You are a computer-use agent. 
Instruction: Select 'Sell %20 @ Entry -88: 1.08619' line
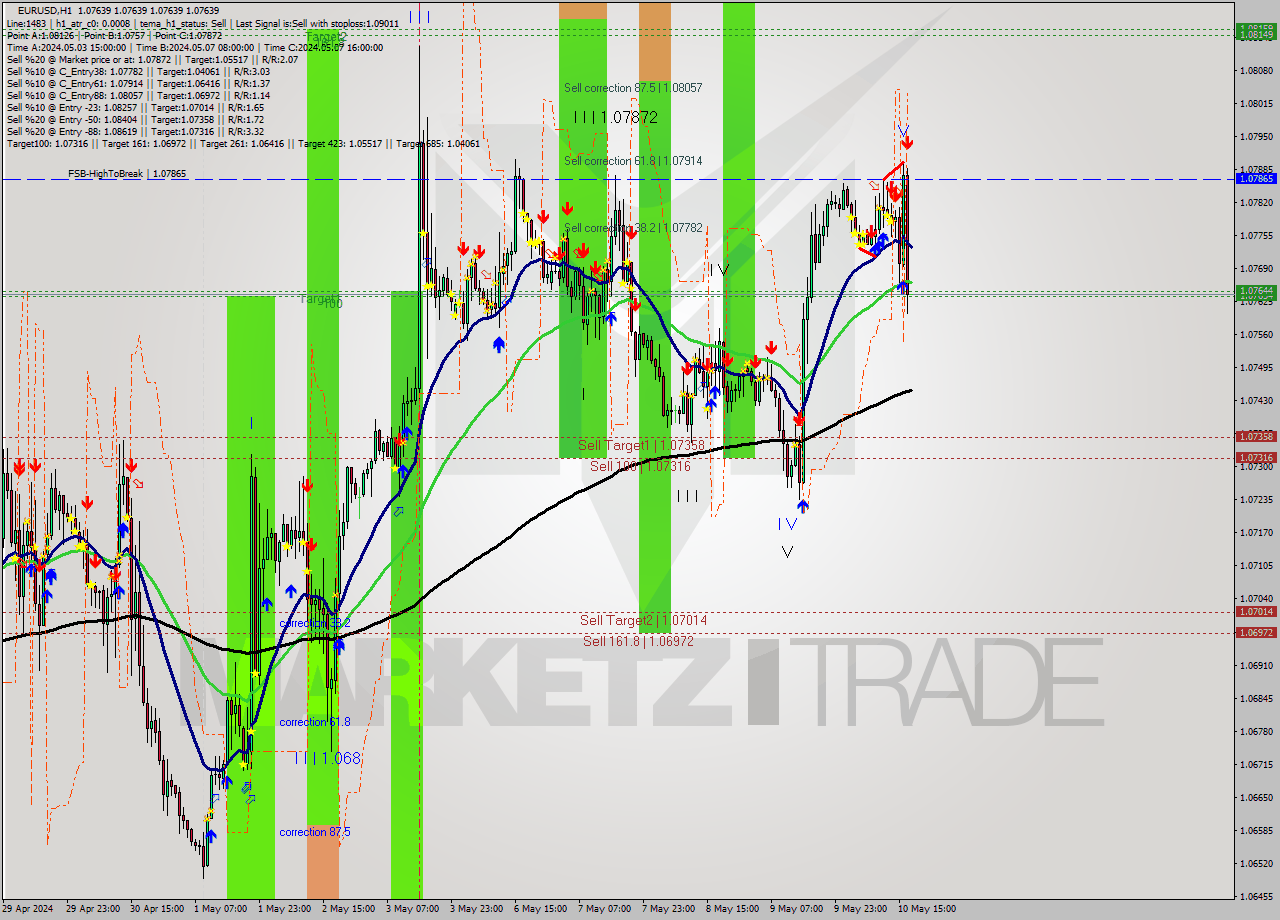pos(136,131)
